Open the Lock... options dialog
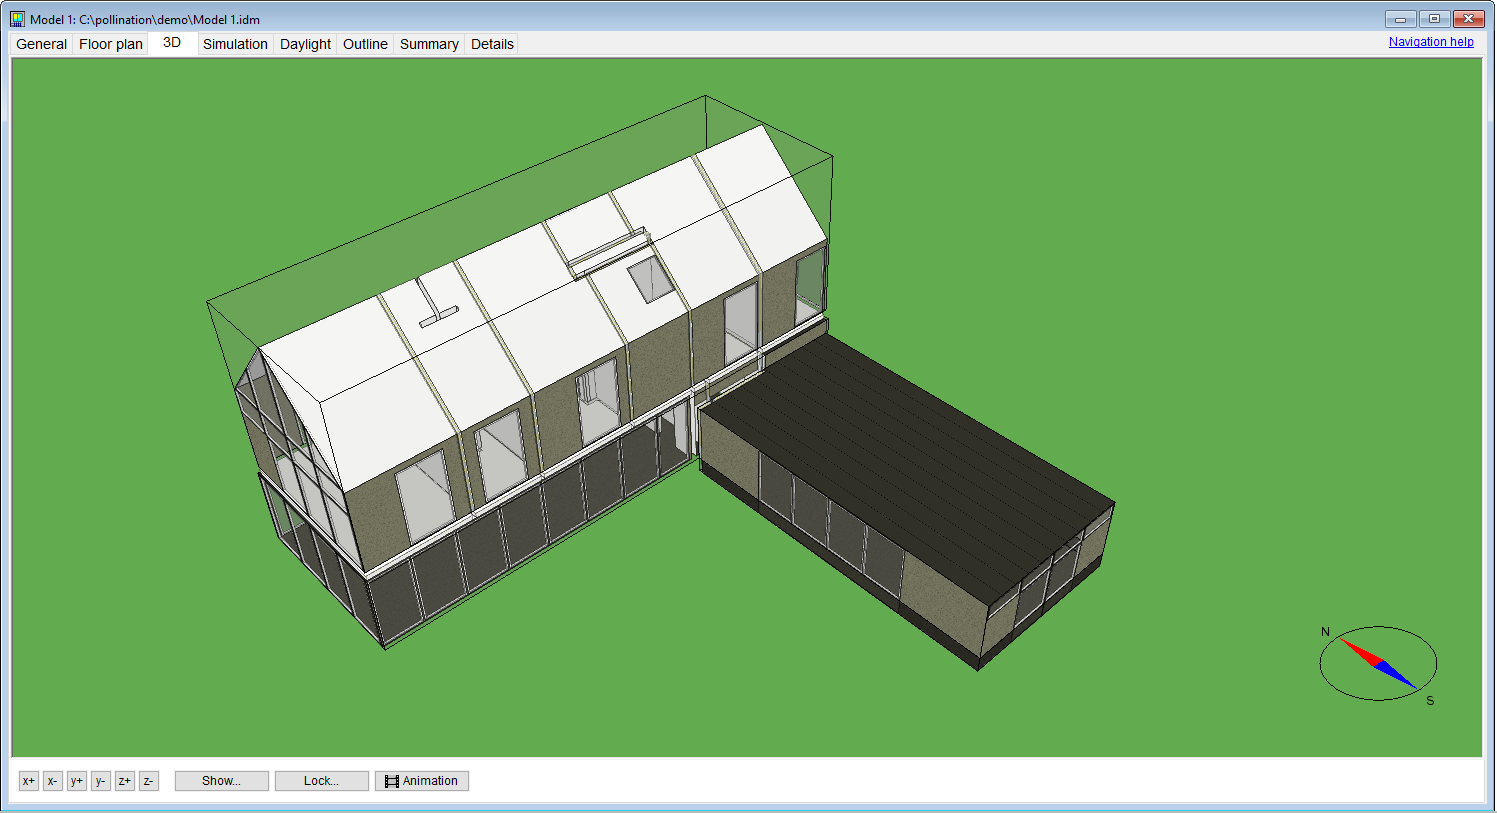Viewport: 1497px width, 813px height. click(x=321, y=781)
